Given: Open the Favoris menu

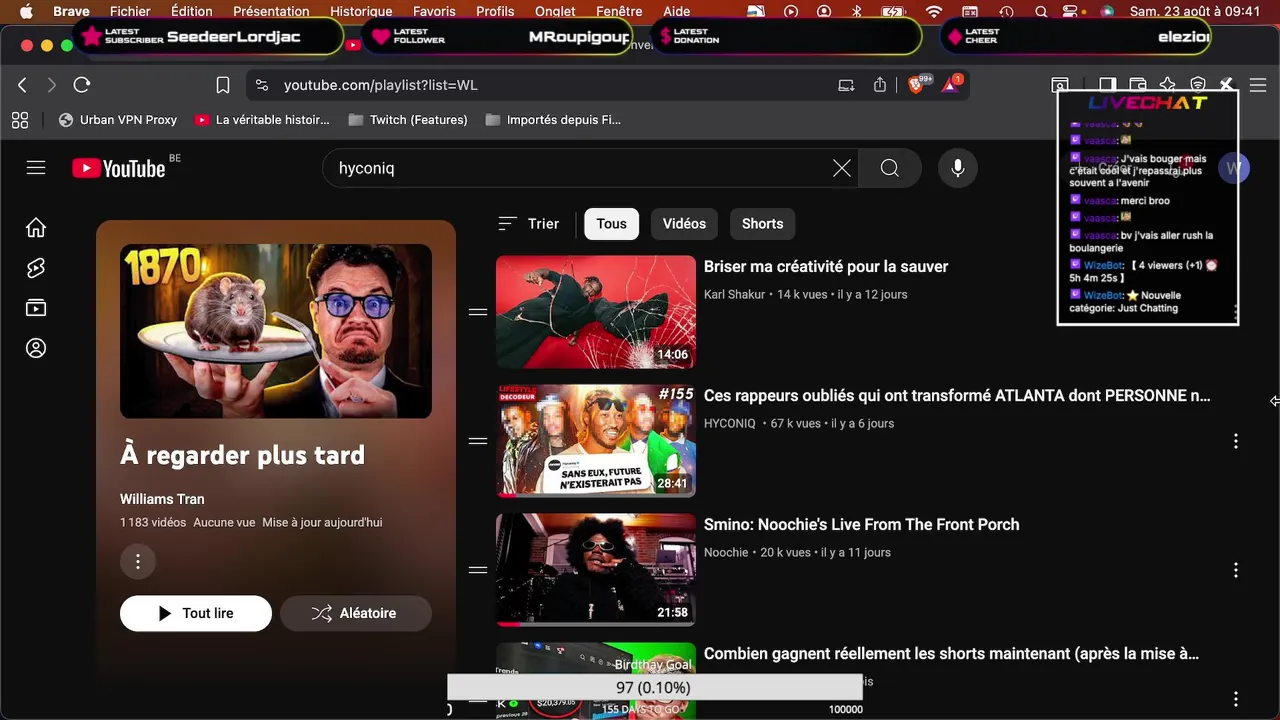Looking at the screenshot, I should point(435,11).
